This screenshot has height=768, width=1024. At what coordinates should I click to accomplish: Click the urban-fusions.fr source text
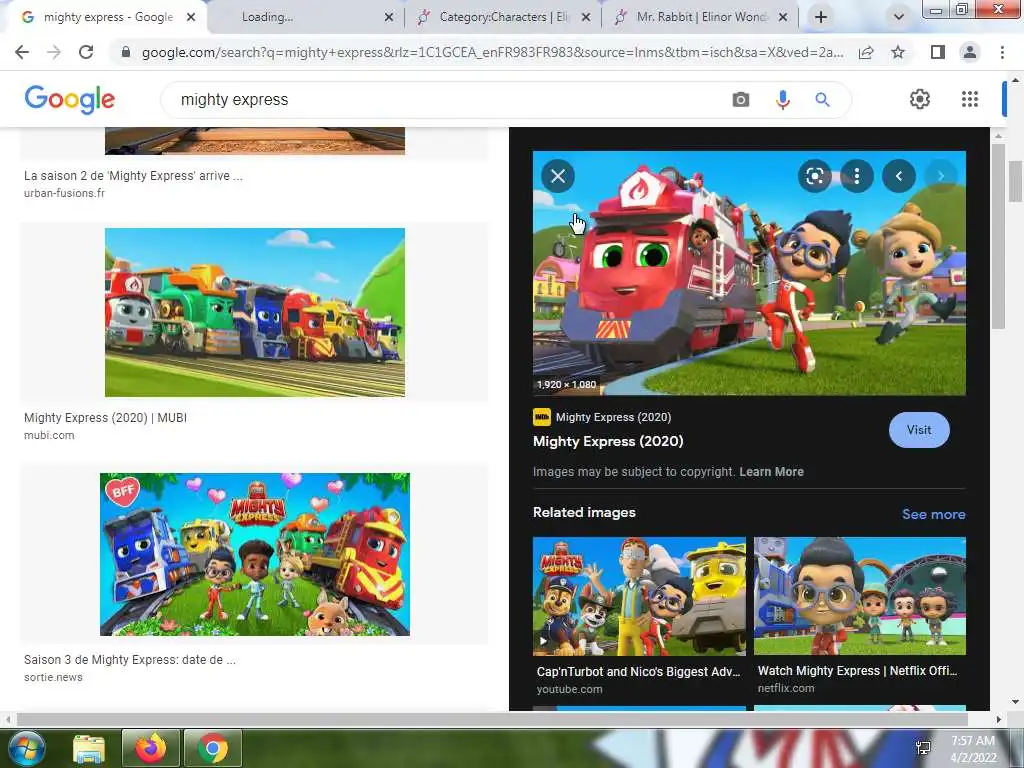point(64,193)
